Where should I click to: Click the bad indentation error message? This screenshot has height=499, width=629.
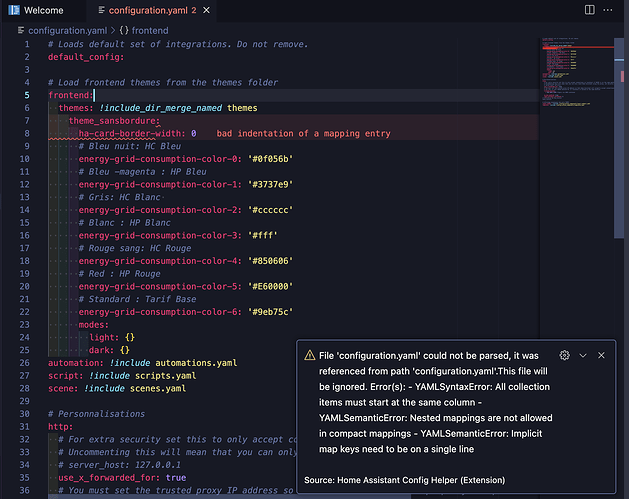(x=303, y=134)
